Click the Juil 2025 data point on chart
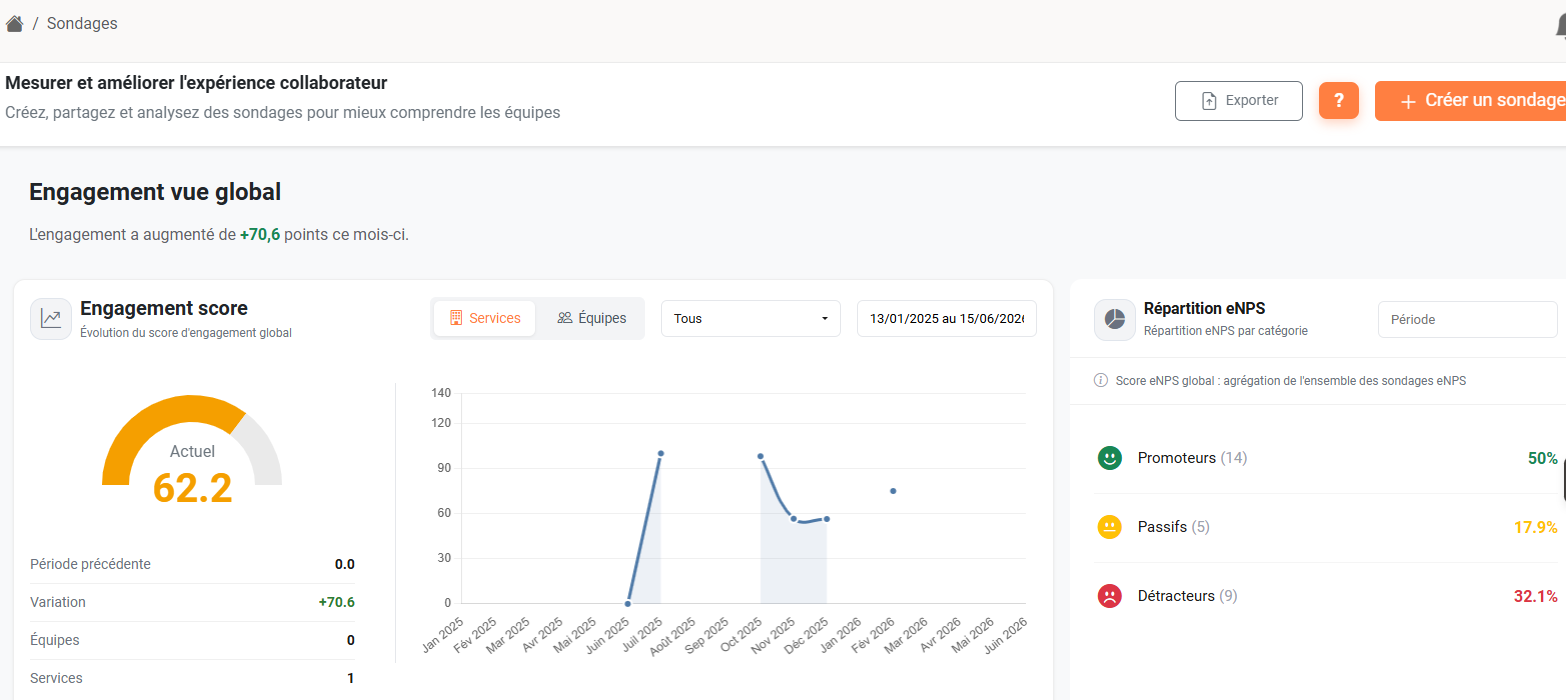The image size is (1566, 700). (x=661, y=453)
